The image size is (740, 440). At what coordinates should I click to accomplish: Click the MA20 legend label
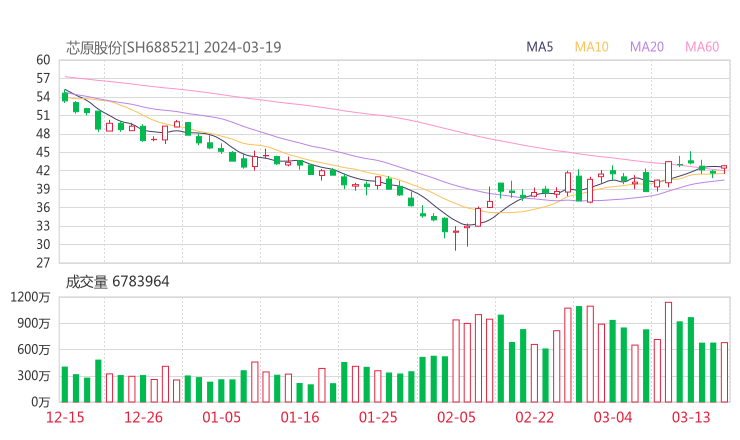tap(647, 47)
